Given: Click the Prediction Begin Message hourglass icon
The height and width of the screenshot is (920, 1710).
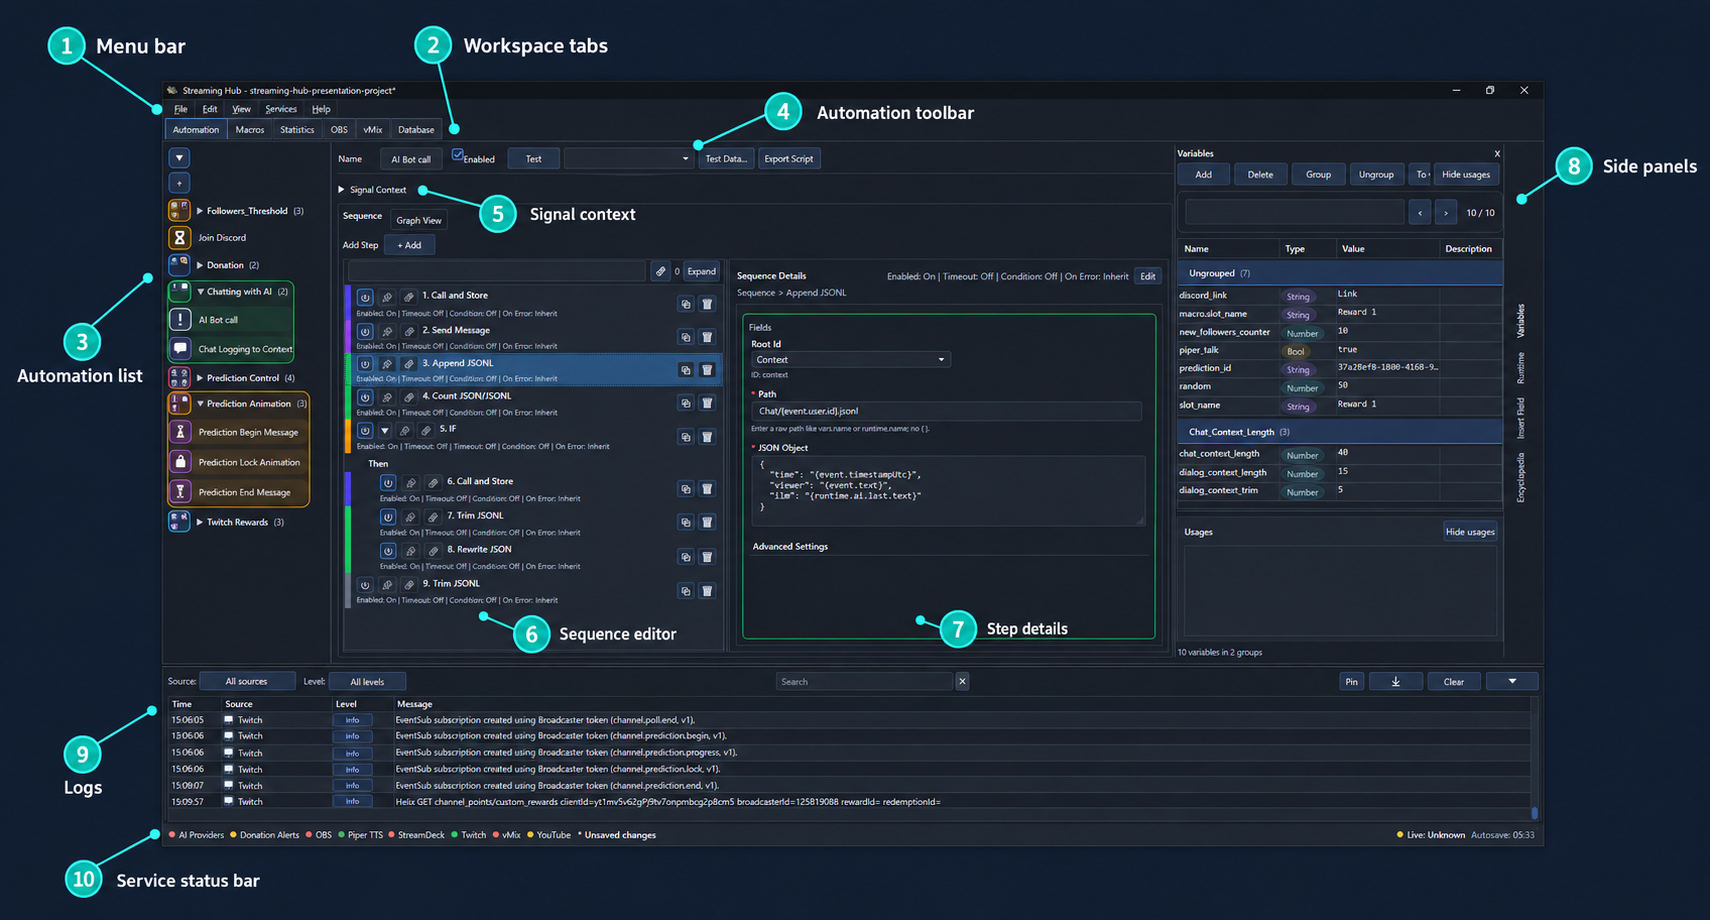Looking at the screenshot, I should coord(180,431).
